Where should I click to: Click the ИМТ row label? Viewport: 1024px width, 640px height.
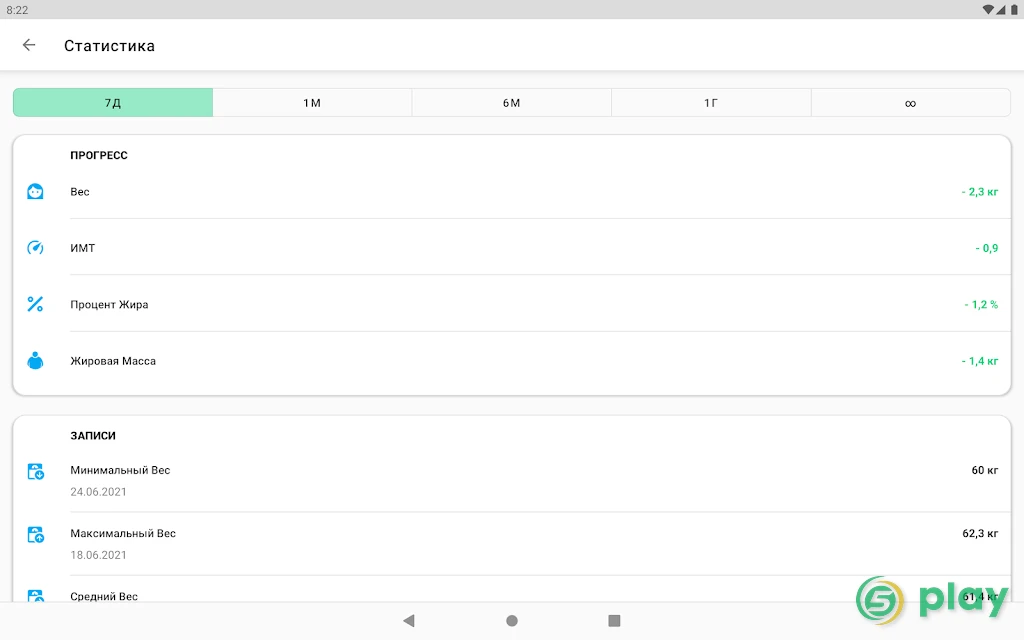(82, 248)
